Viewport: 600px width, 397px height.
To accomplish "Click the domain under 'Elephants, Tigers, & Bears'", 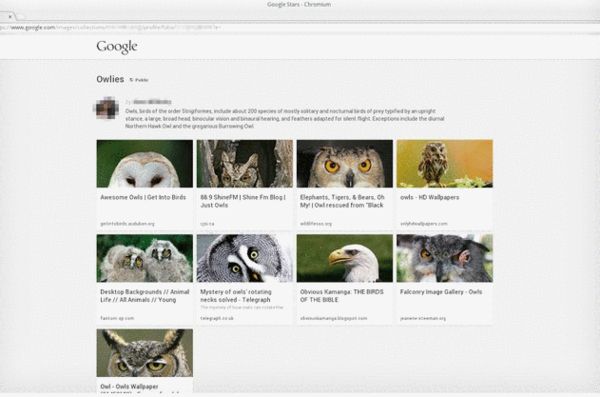I will pyautogui.click(x=316, y=224).
